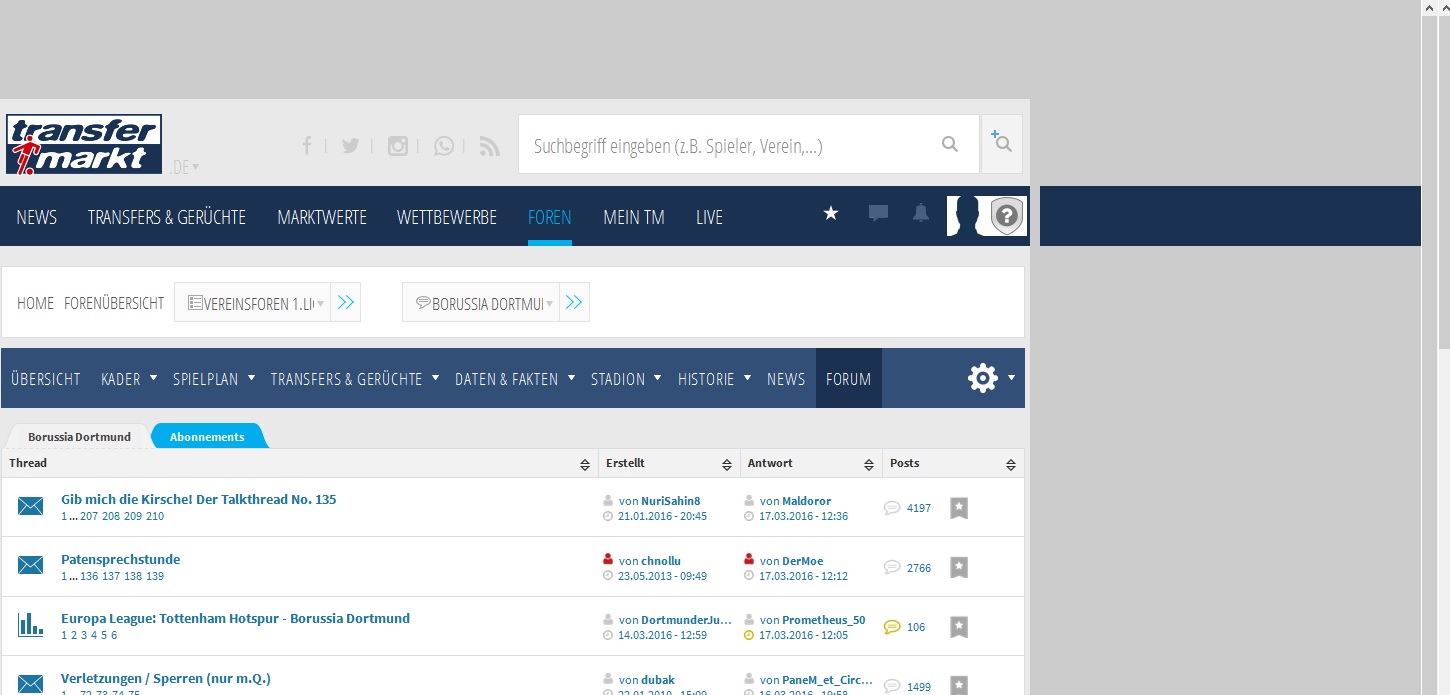Open the Wettbewerbe main menu item
The width and height of the screenshot is (1450, 695).
(x=447, y=217)
